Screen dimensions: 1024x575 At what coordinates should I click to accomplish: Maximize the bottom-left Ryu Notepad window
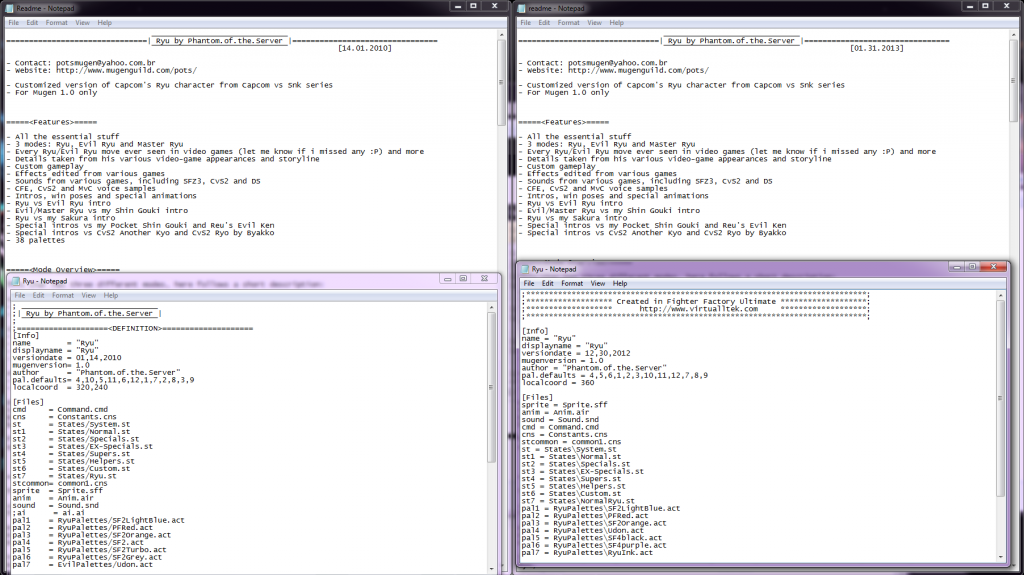click(463, 278)
